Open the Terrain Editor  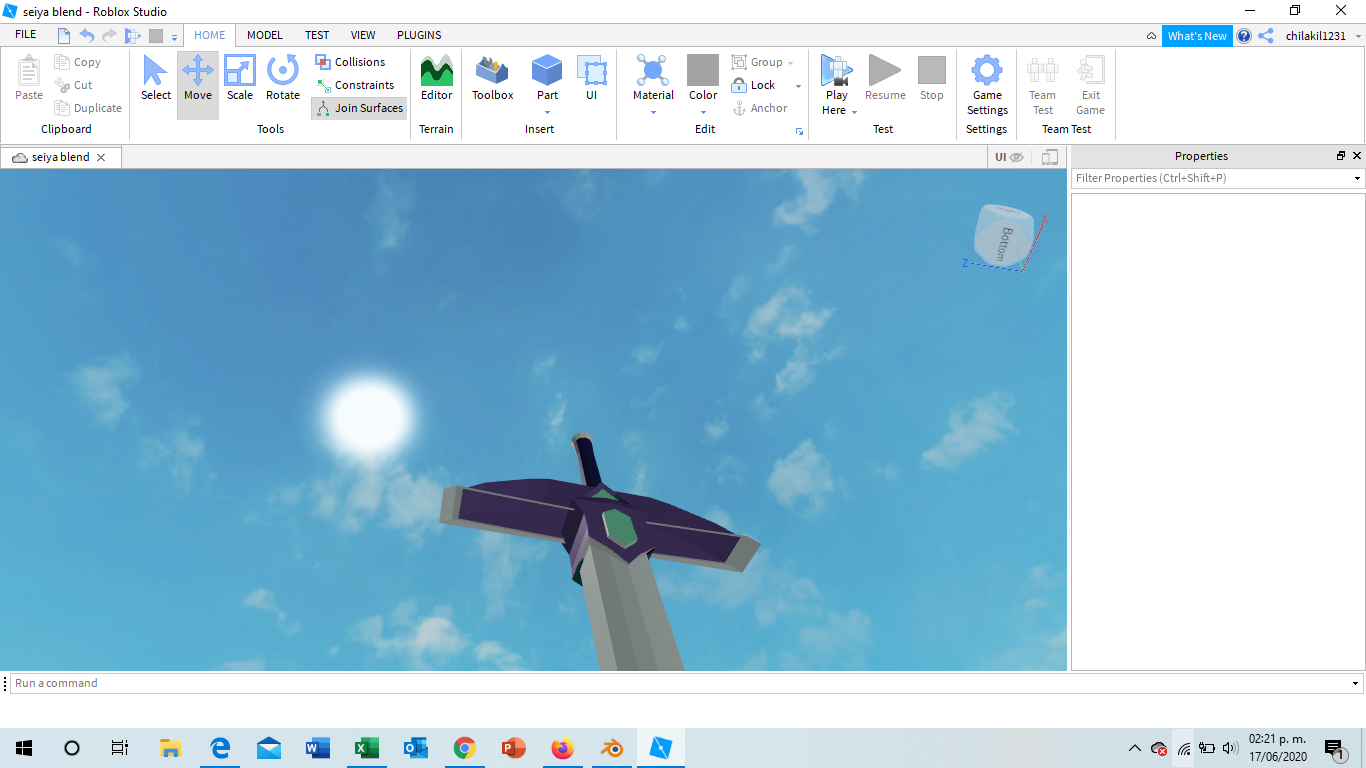pos(436,78)
